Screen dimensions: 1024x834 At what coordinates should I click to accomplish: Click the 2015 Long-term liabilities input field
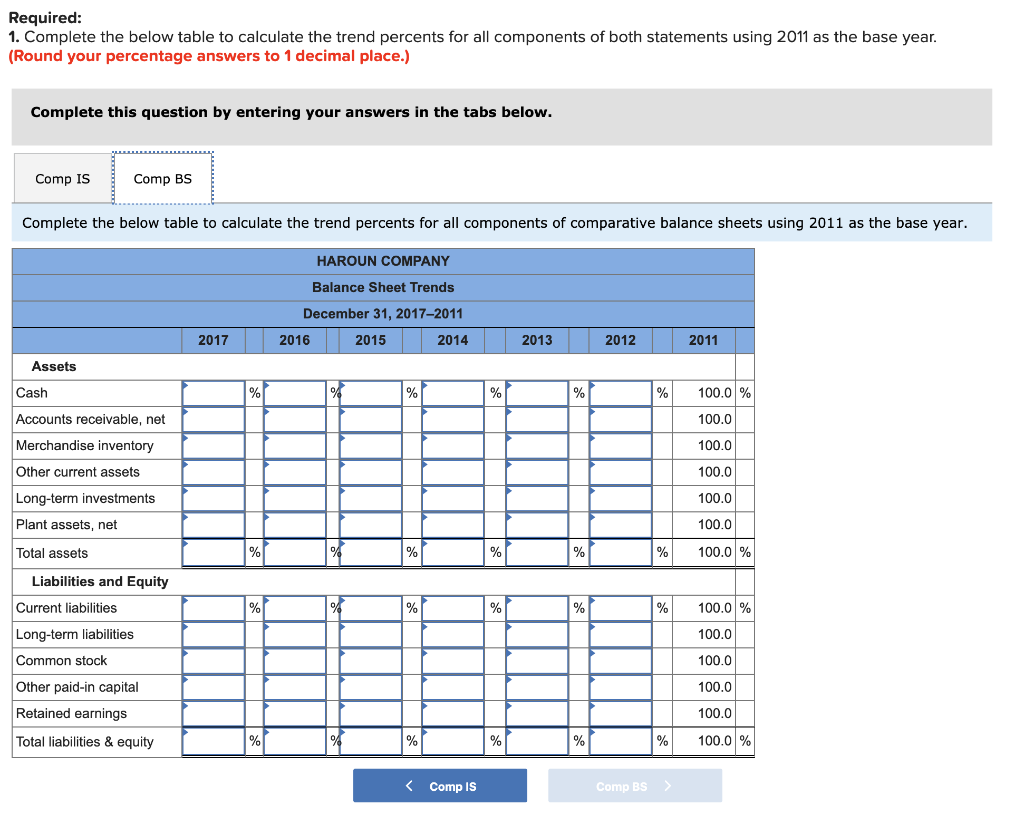point(370,633)
